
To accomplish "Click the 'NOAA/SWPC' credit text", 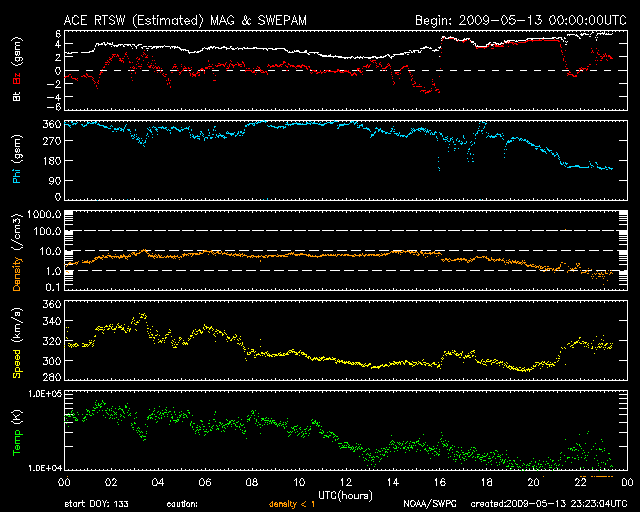I will tap(430, 504).
